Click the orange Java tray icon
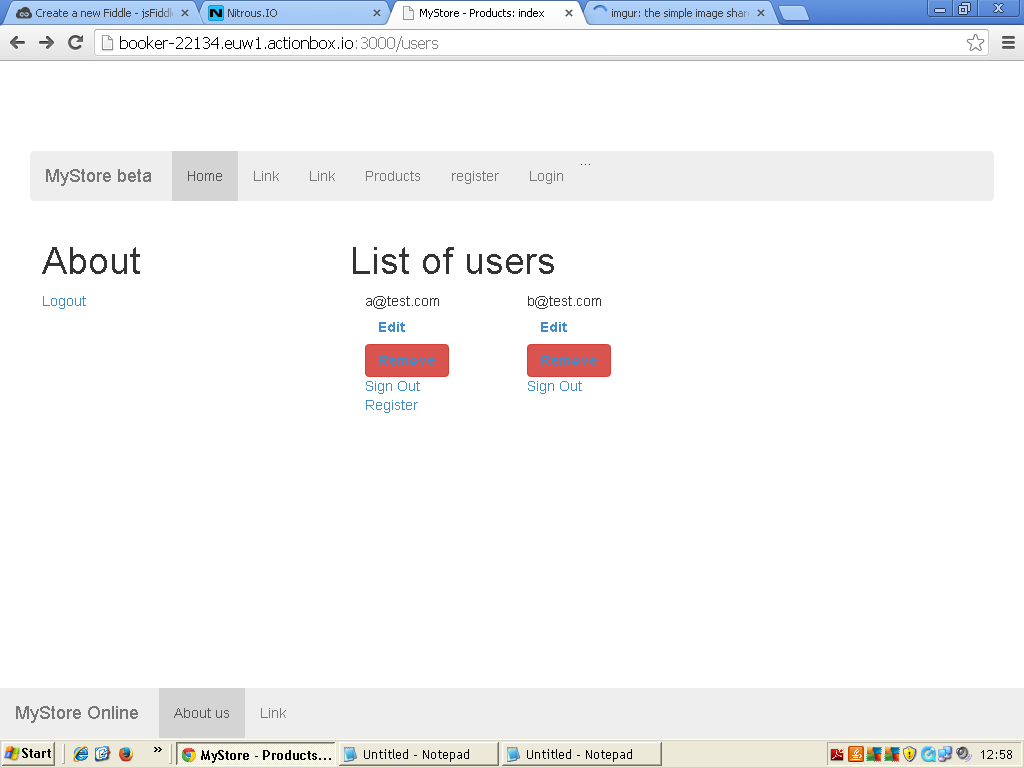 coord(856,754)
